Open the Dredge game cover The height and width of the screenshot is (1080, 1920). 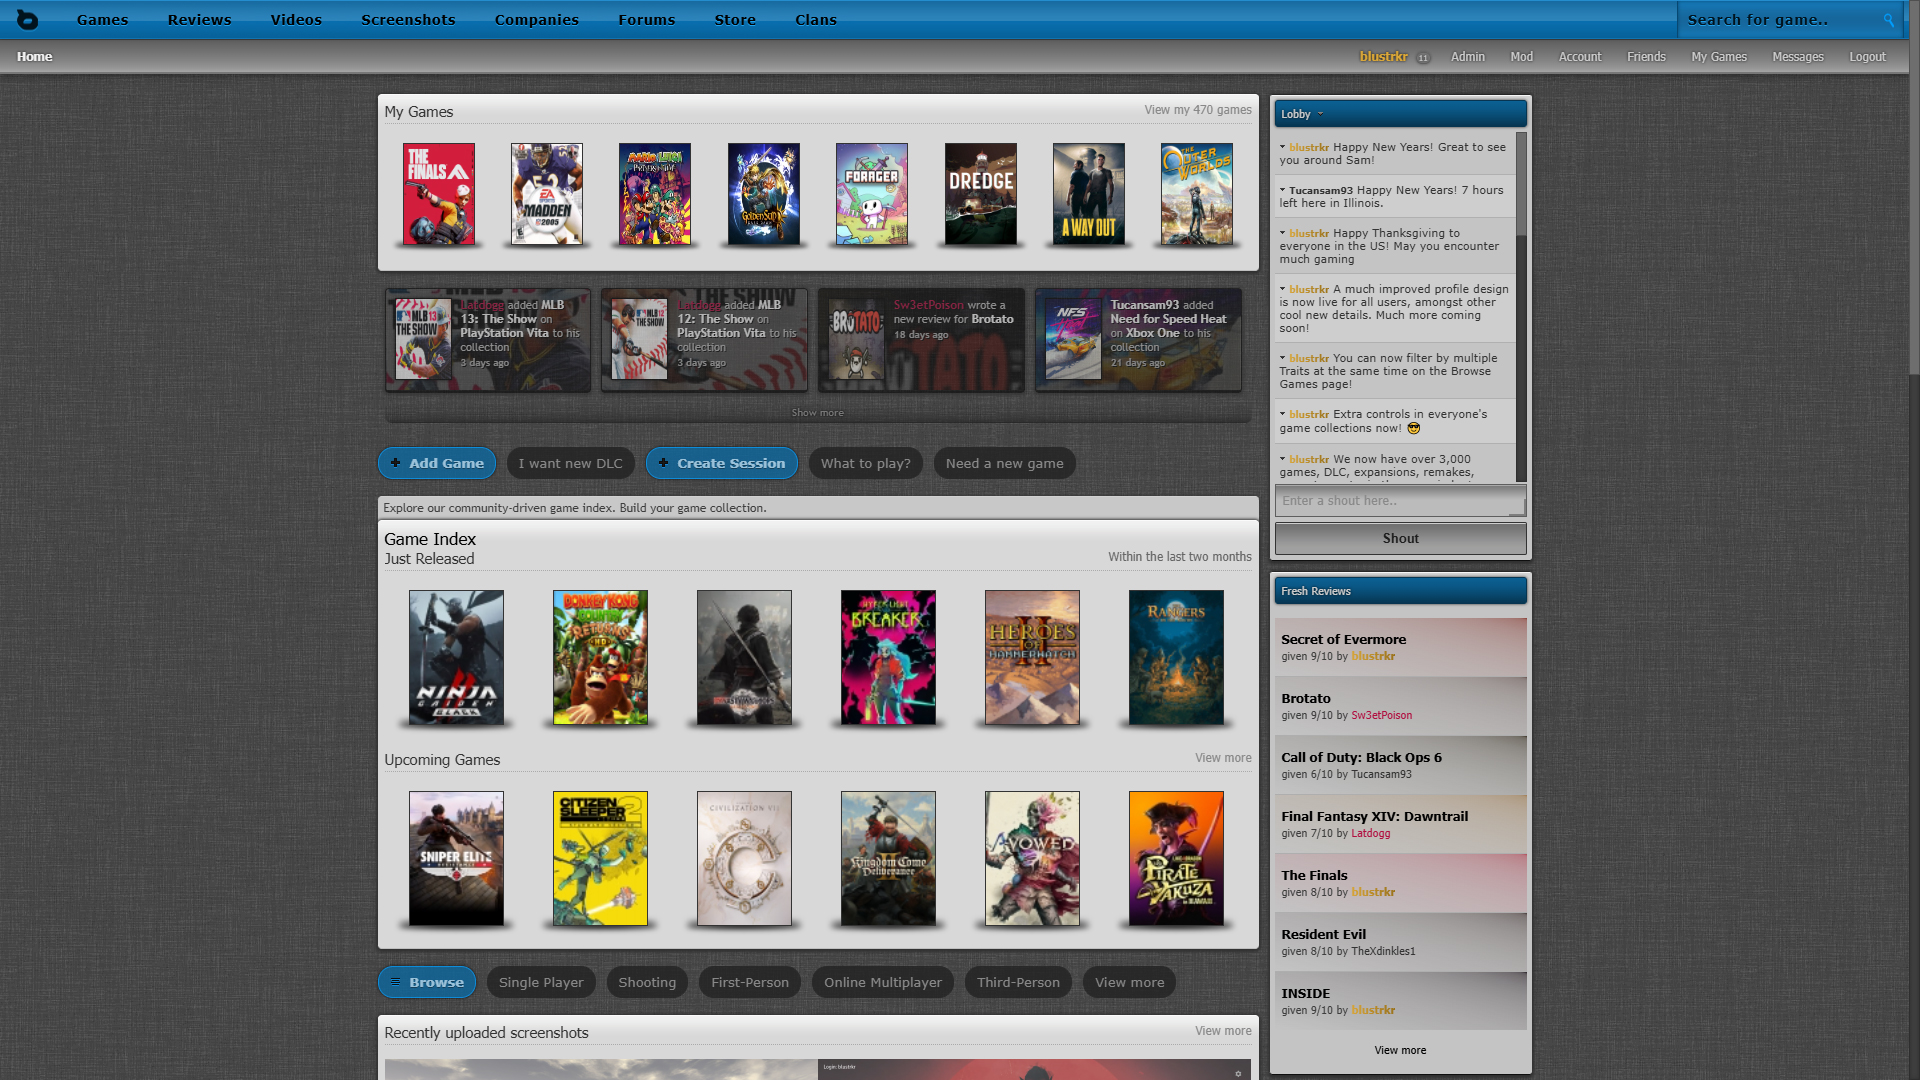pos(980,194)
